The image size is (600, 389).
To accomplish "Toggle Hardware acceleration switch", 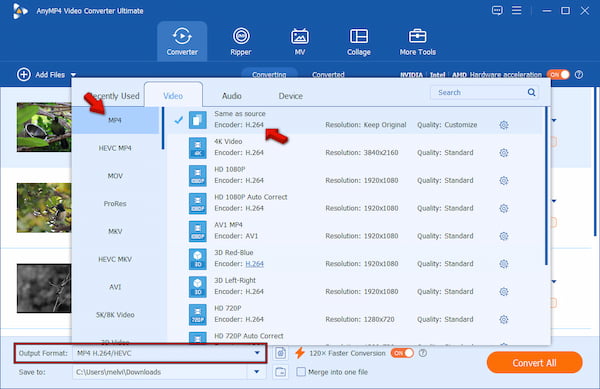I will pos(558,75).
